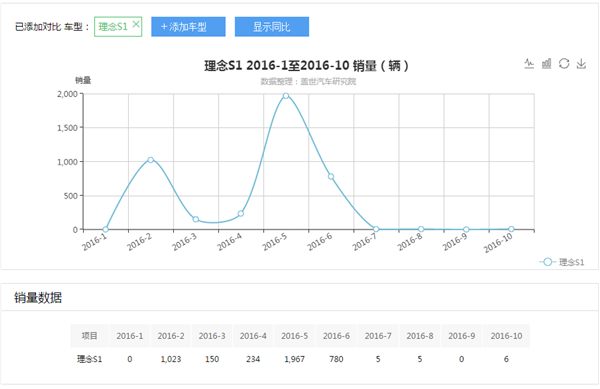Viewport: 600px width, 389px height.
Task: Click table header 2016-7
Action: [378, 336]
